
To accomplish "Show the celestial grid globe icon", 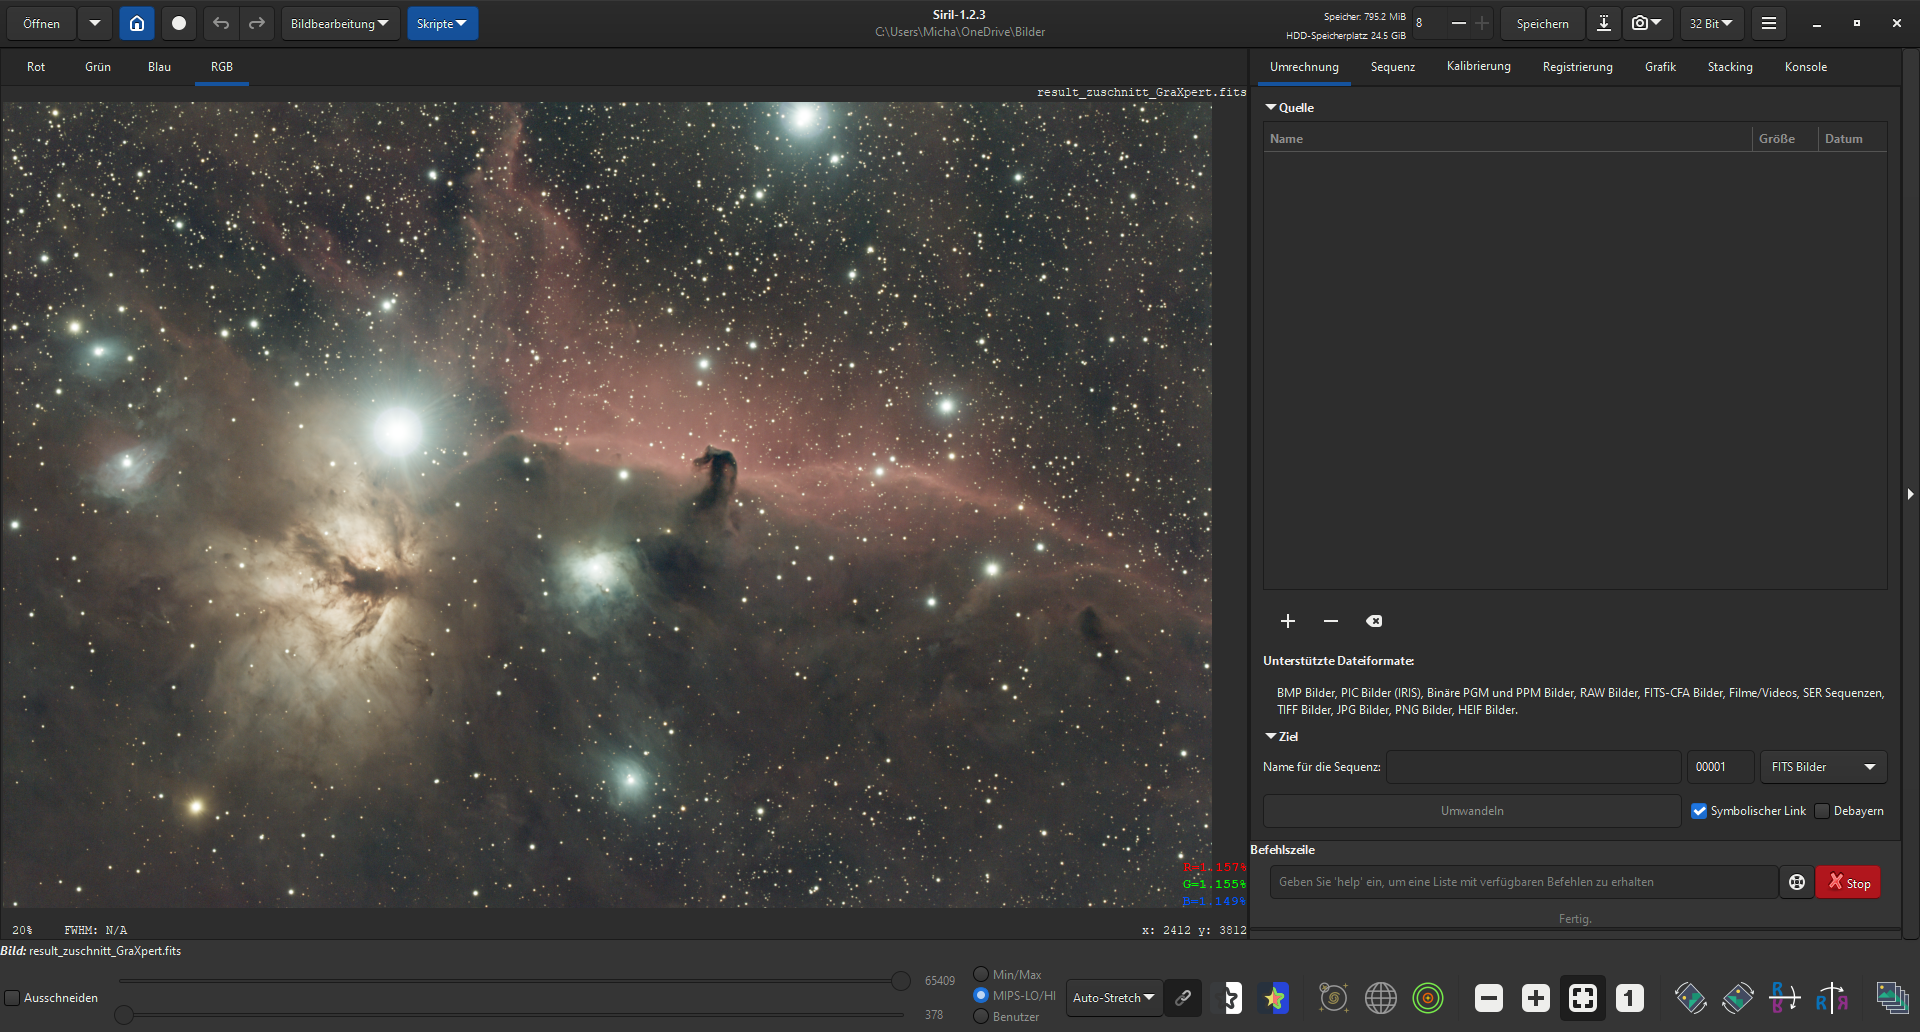I will (1381, 998).
